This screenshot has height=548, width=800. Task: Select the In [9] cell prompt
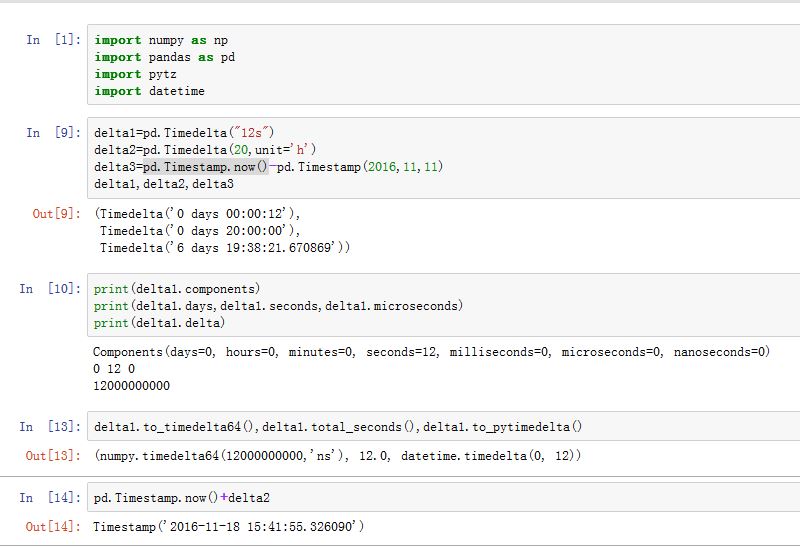click(x=47, y=132)
